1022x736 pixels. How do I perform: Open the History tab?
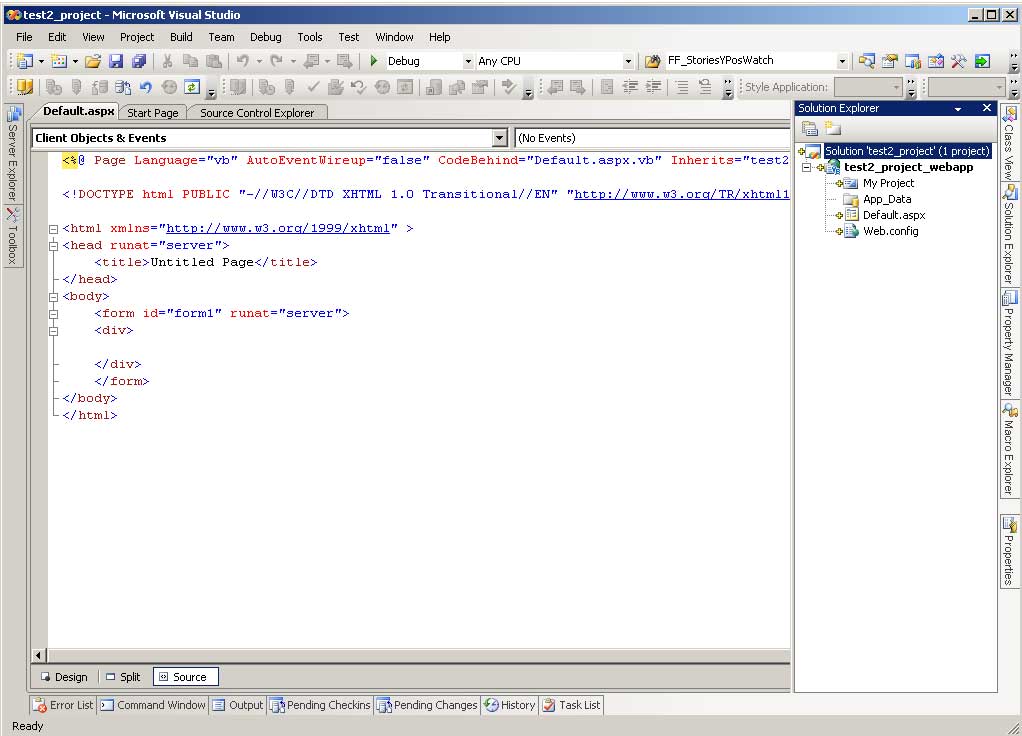[510, 705]
